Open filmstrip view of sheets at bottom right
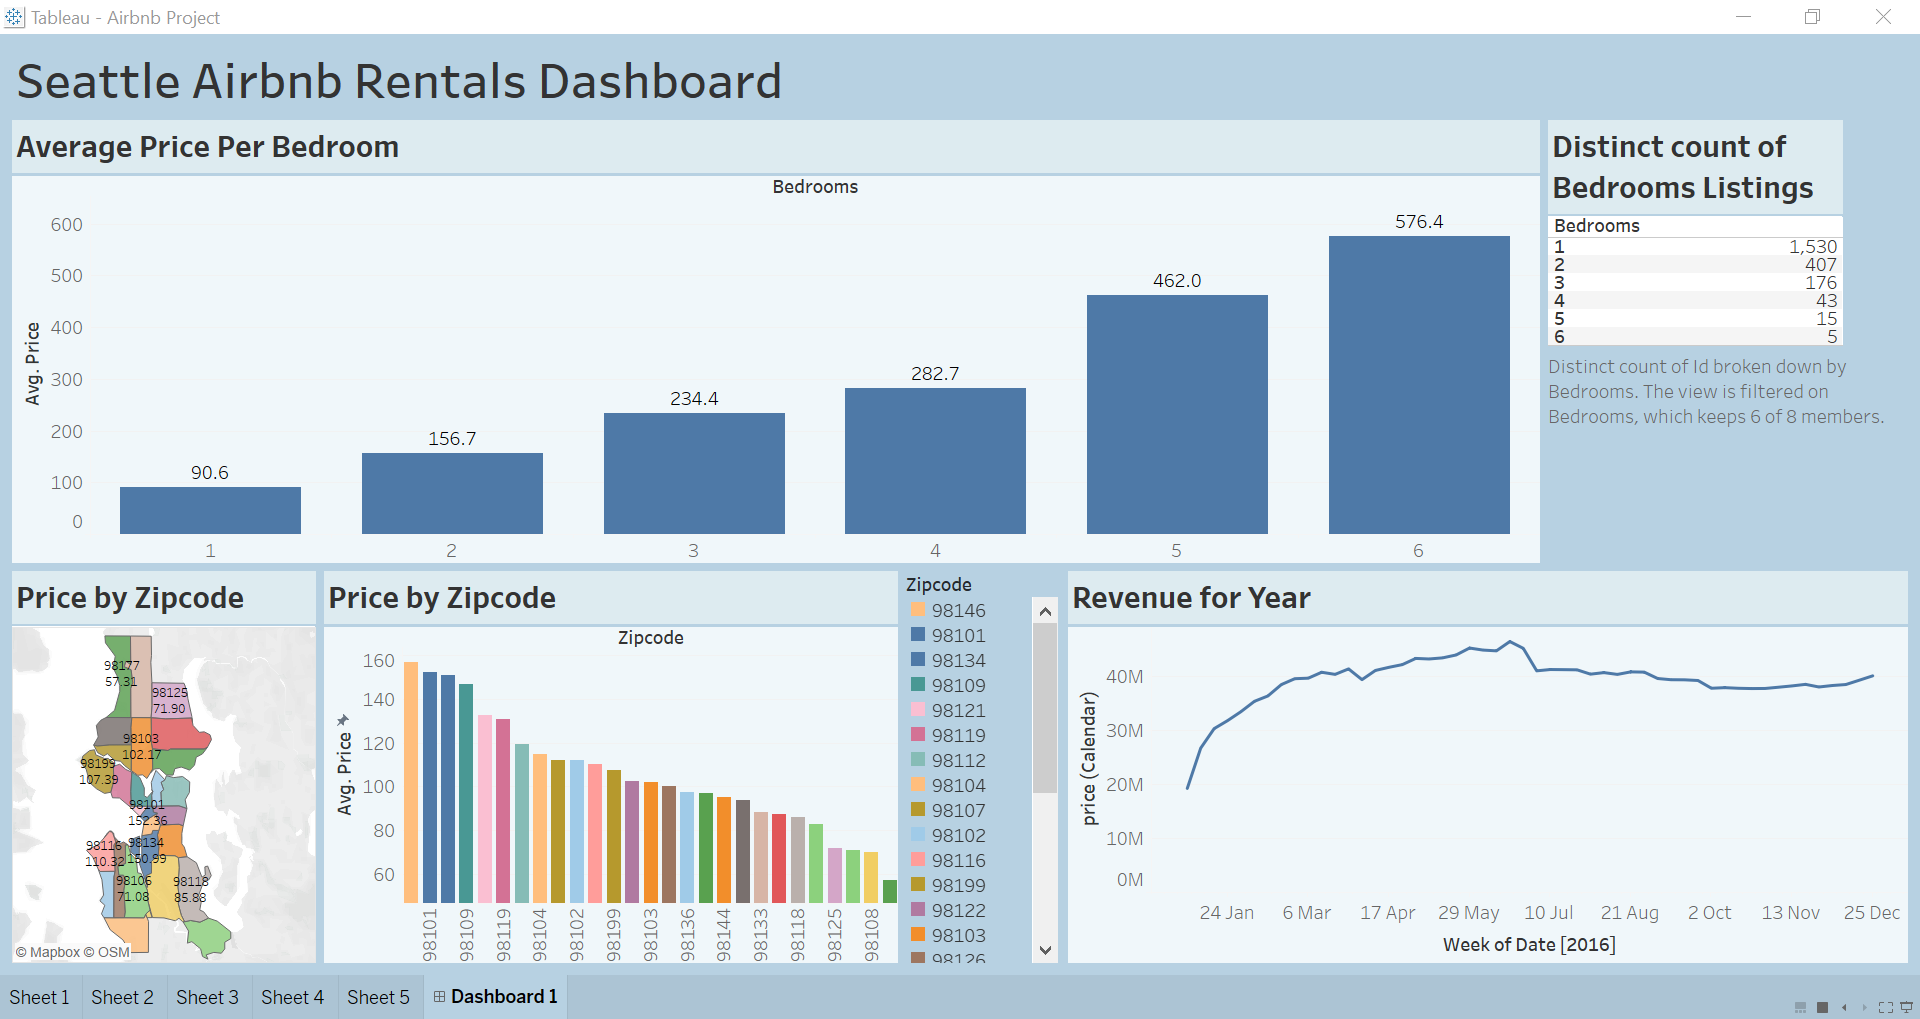This screenshot has width=1920, height=1019. [x=1800, y=1007]
